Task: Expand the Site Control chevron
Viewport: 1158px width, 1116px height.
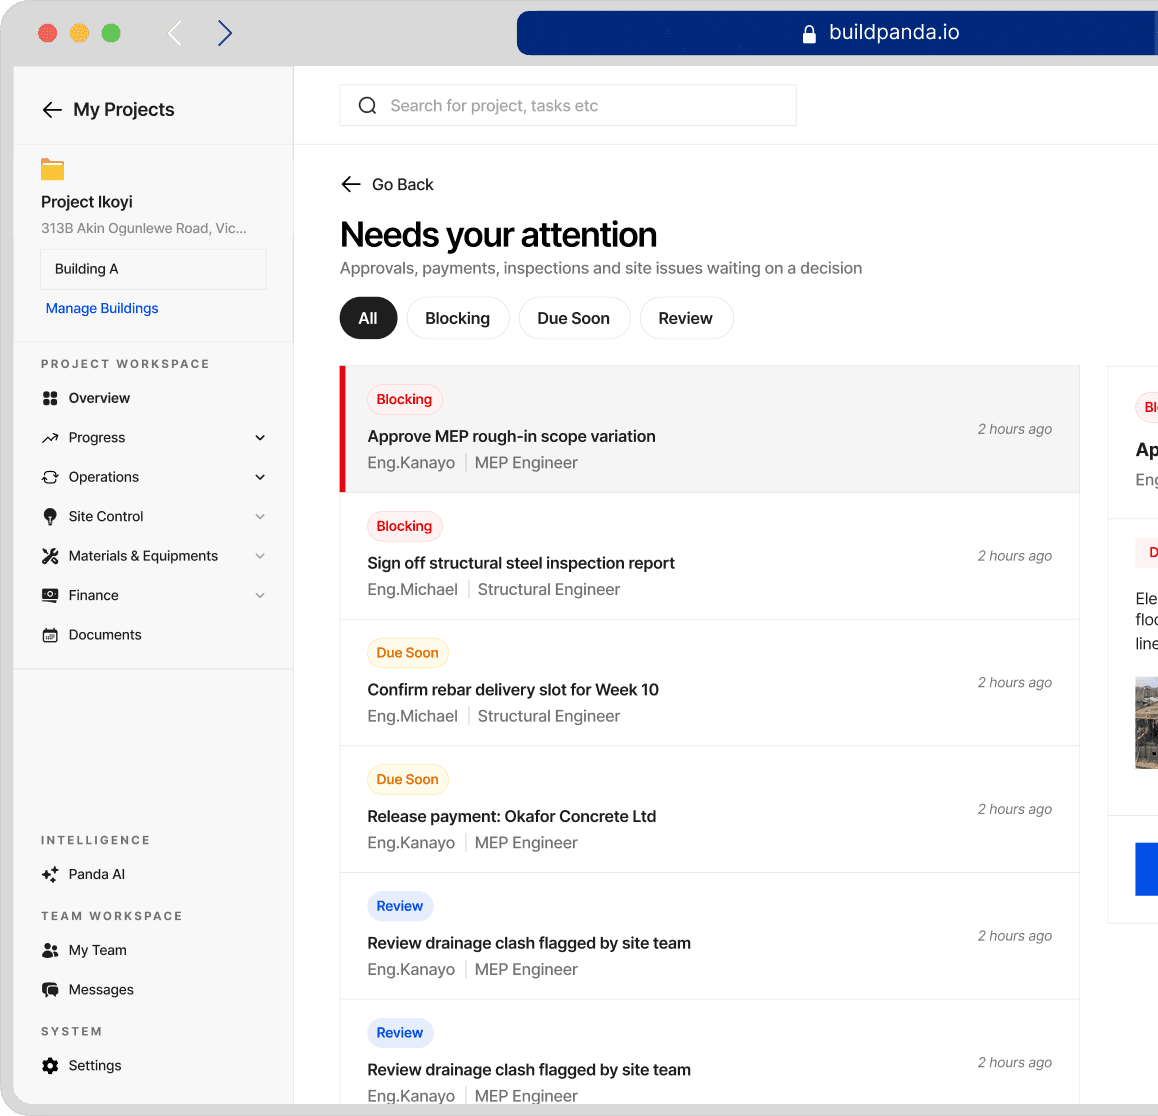Action: tap(260, 516)
